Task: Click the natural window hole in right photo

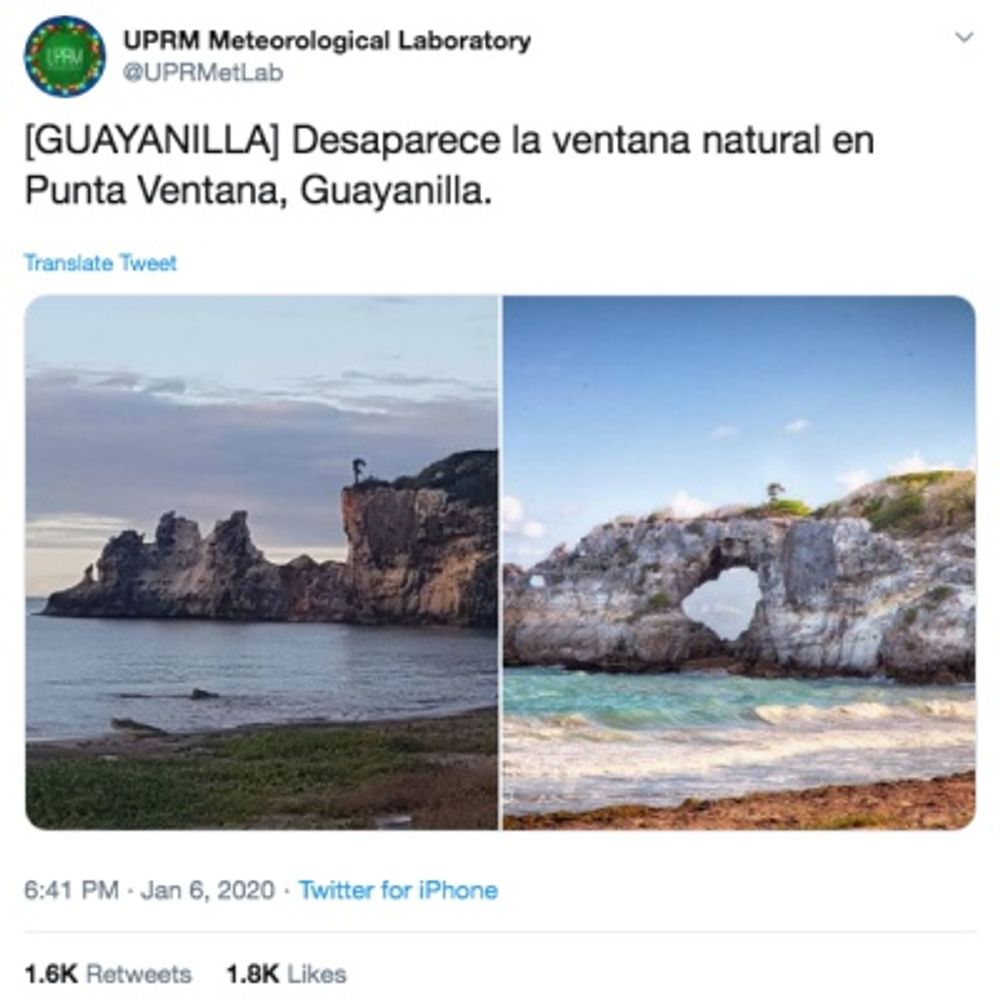Action: 722,603
